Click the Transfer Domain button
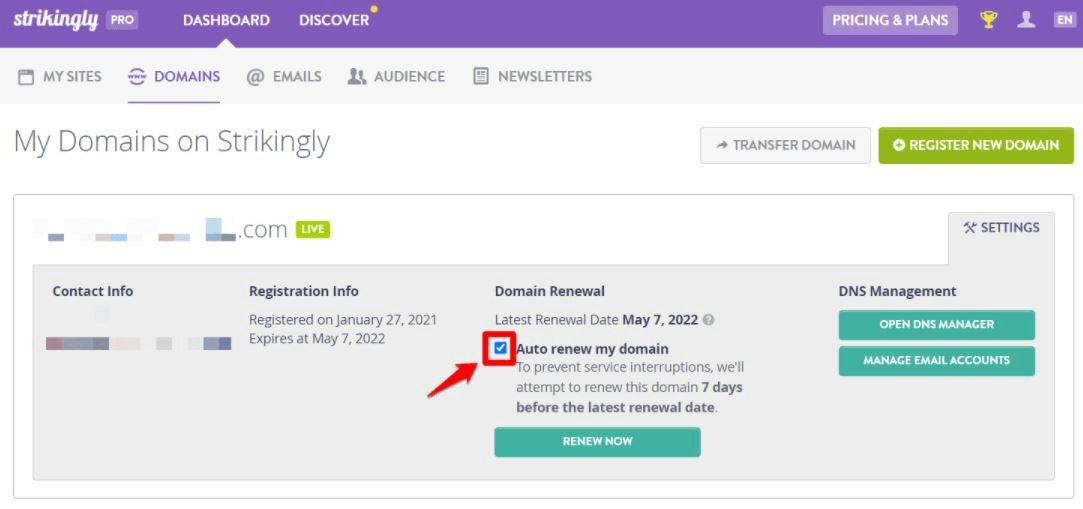 [785, 145]
